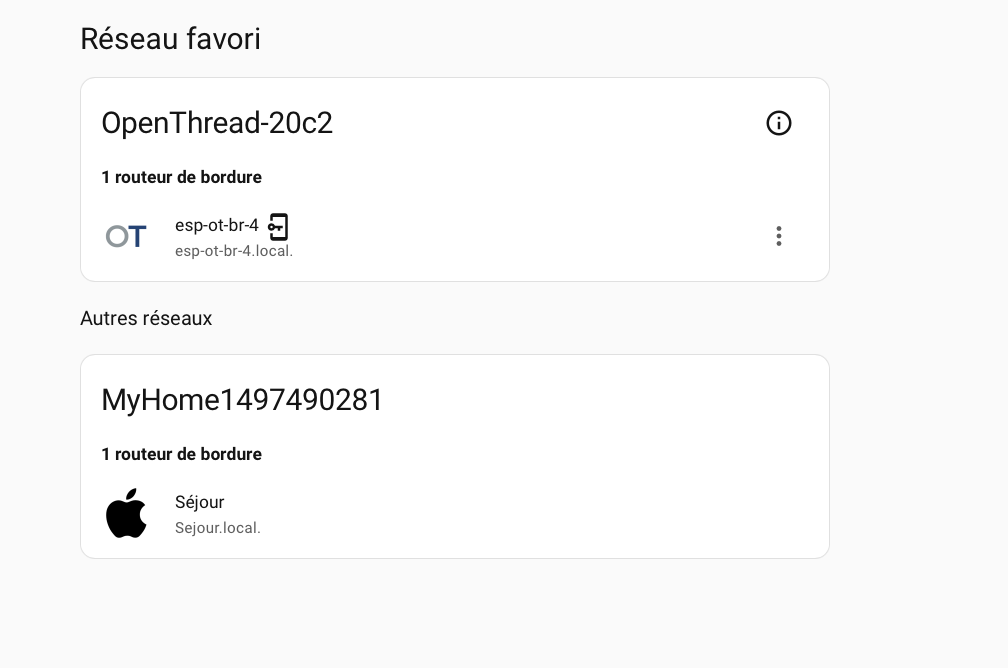Click "1 routeur de bordure" under MyHome1497490281
Screen dimensions: 1008x668
[x=181, y=454]
